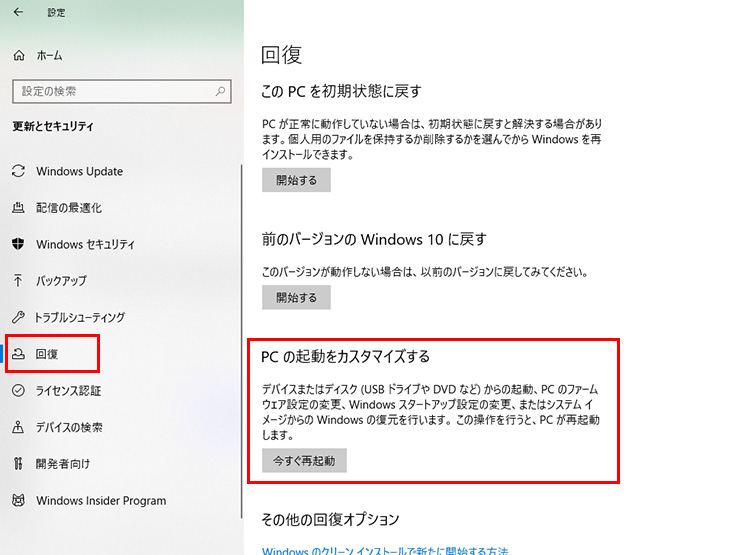Viewport: 750px width, 555px height.
Task: Select ホーム in the sidebar
Action: [x=50, y=57]
